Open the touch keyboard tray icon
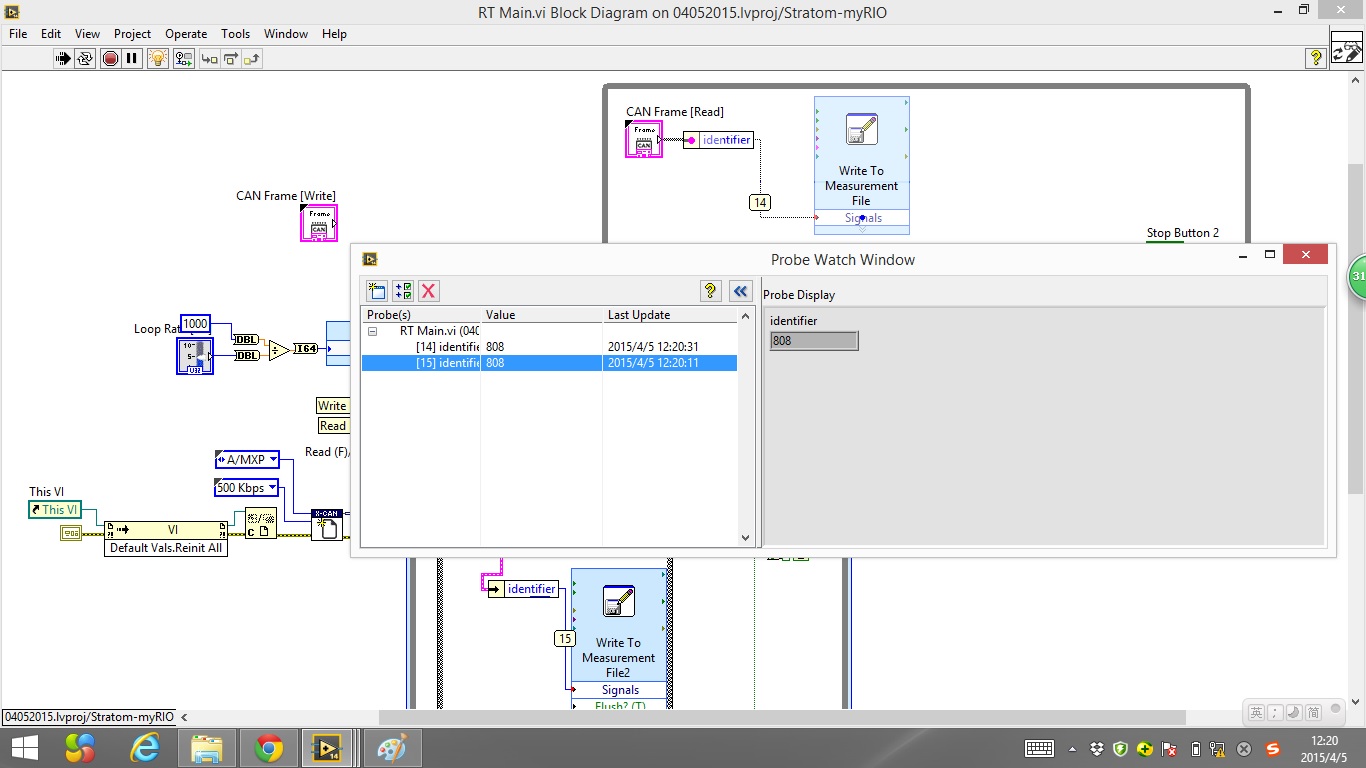The width and height of the screenshot is (1366, 768). pos(1039,749)
